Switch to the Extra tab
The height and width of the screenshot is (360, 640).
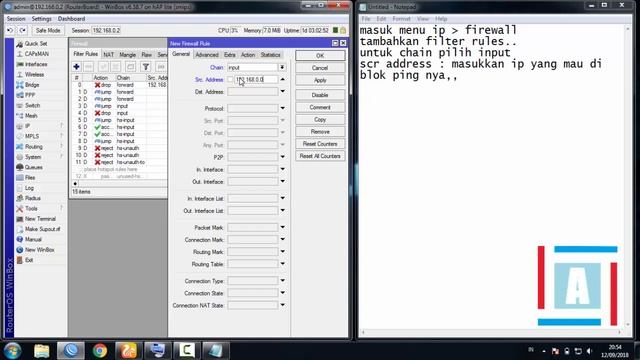tap(229, 55)
